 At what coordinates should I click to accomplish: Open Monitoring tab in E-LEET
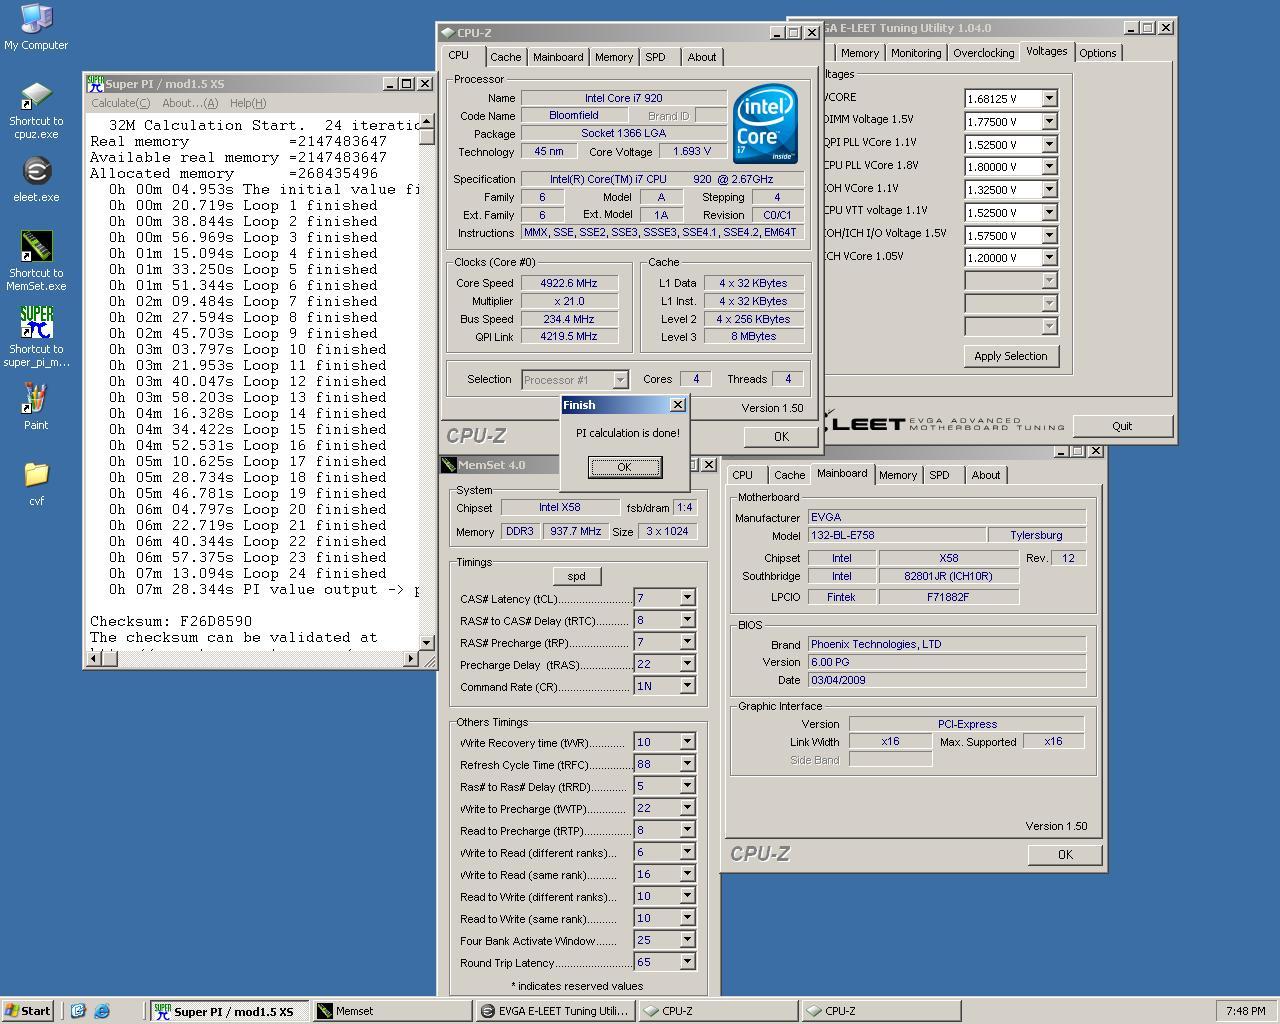(916, 53)
